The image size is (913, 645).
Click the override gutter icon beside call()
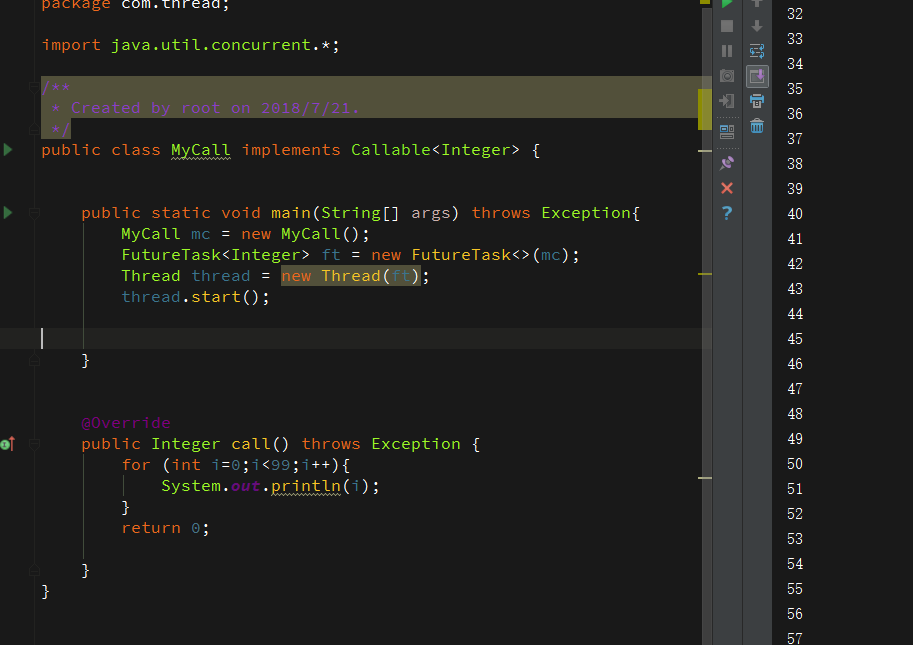(x=8, y=444)
